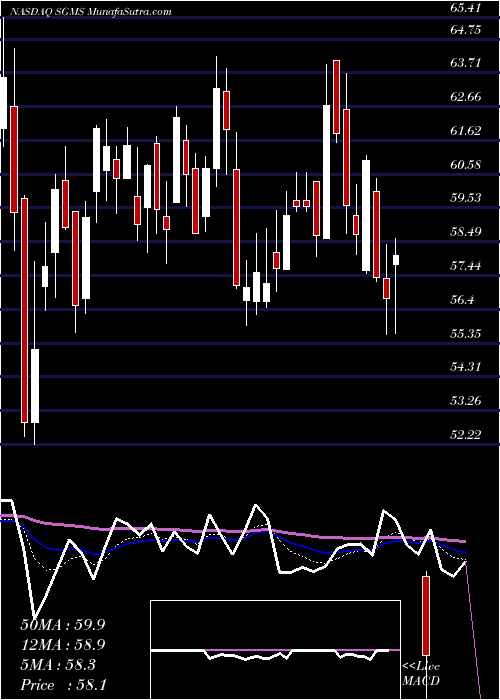Click the 62.66 price level label
The height and width of the screenshot is (700, 500).
point(466,97)
